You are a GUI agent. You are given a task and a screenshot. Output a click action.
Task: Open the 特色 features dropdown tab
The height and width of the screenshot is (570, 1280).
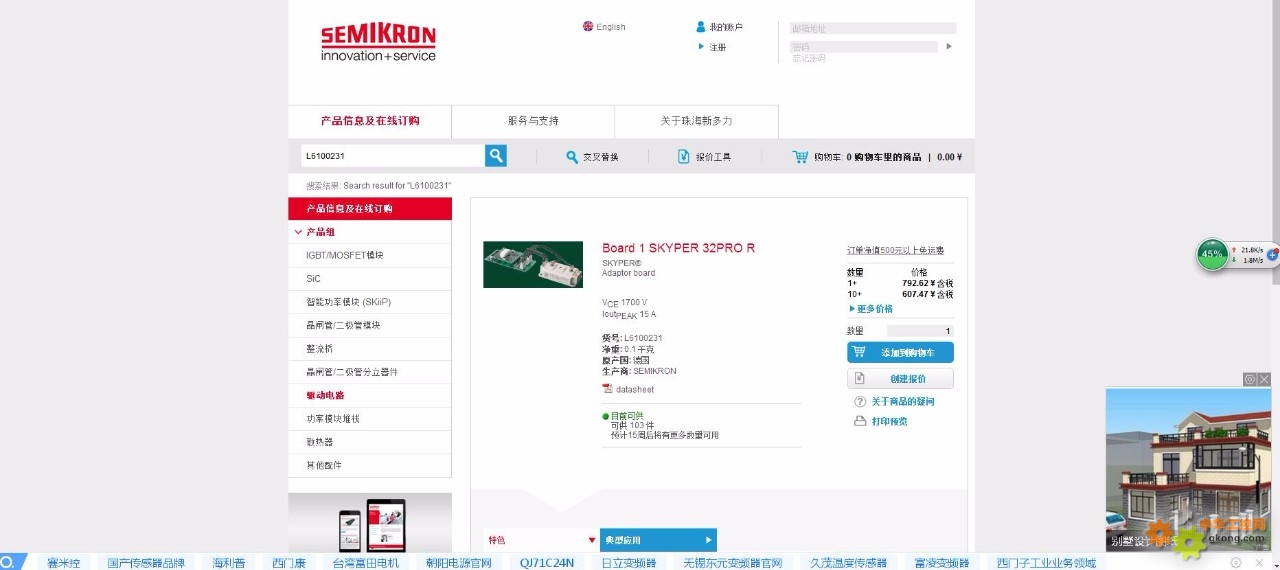[x=542, y=540]
